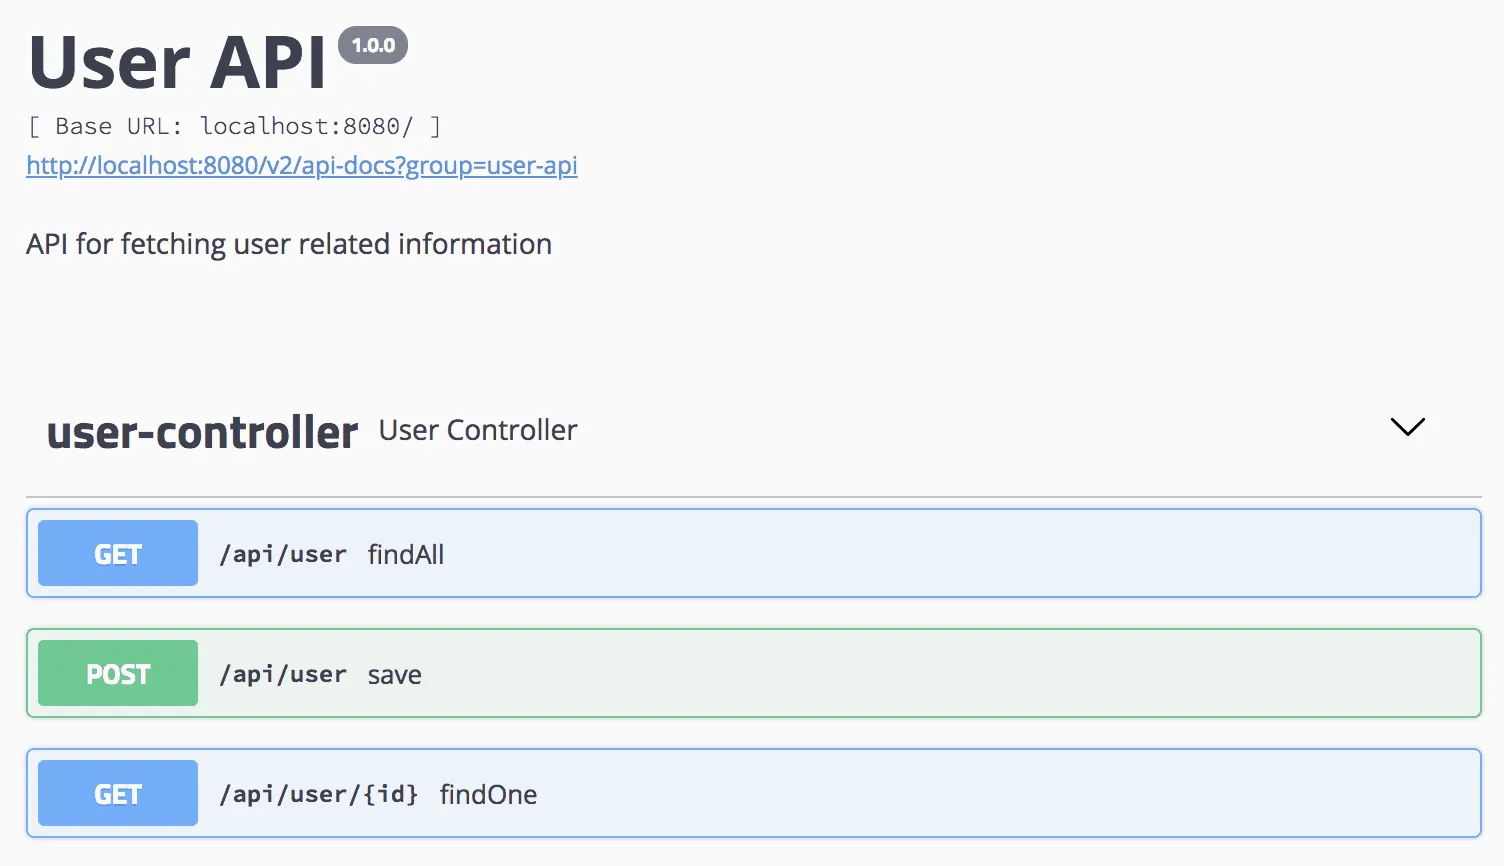Image resolution: width=1504 pixels, height=866 pixels.
Task: Click the Base URL localhost:8080 text
Action: click(233, 126)
